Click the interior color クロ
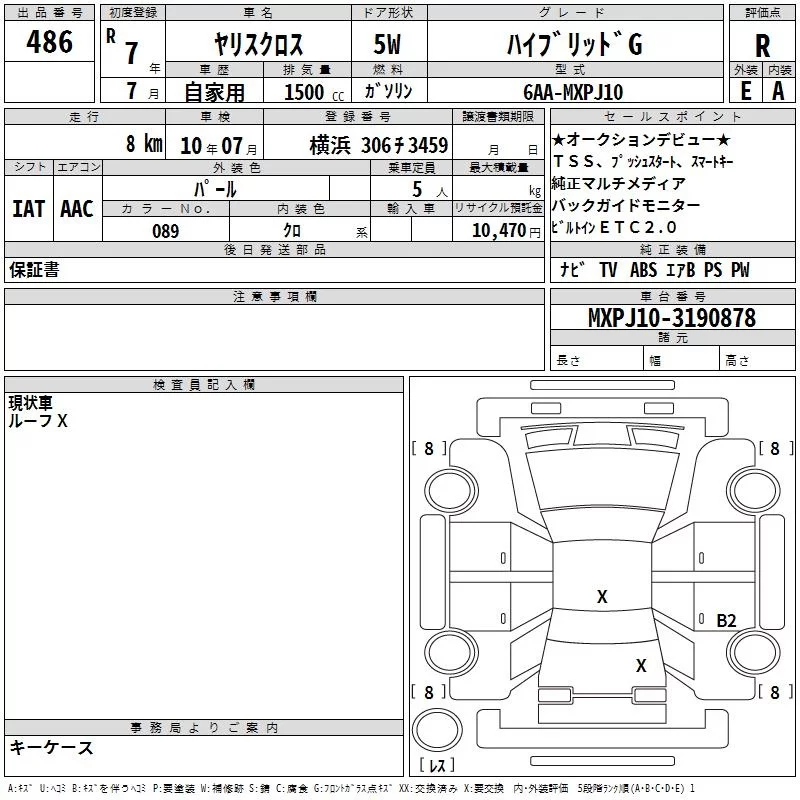 pos(292,230)
